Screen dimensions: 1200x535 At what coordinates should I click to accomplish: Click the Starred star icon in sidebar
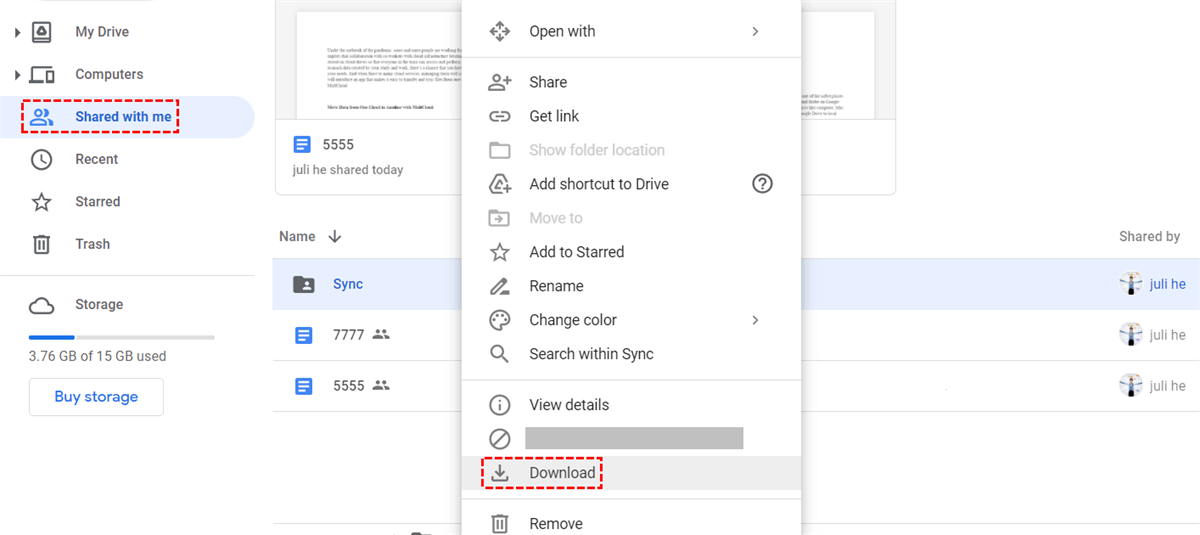pyautogui.click(x=41, y=202)
